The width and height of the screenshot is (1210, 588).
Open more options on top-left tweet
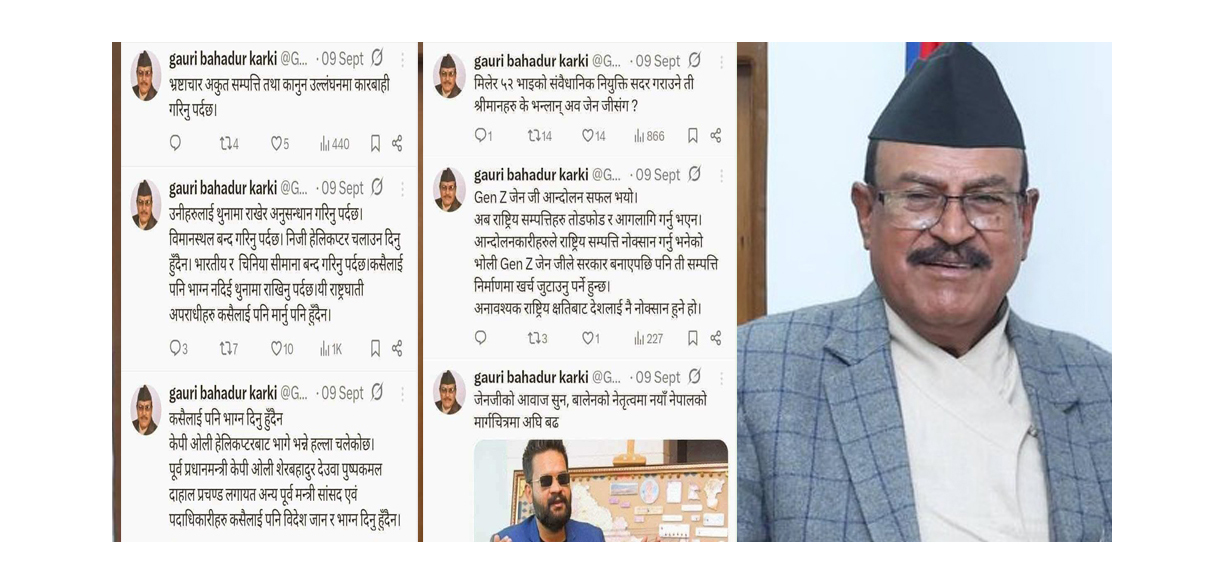403,59
